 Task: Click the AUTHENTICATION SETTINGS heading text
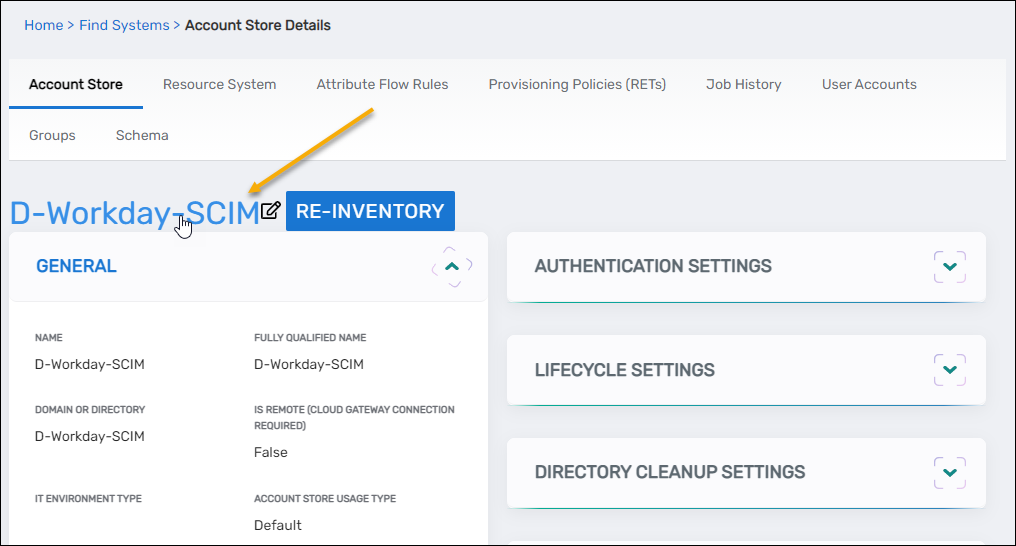pos(653,266)
